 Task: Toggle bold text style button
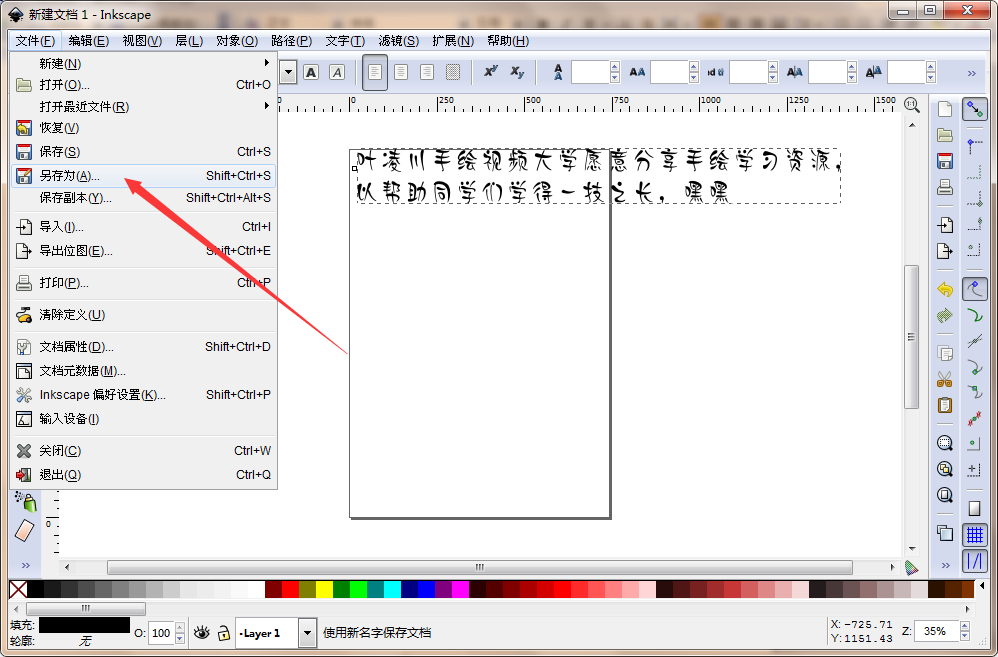311,72
